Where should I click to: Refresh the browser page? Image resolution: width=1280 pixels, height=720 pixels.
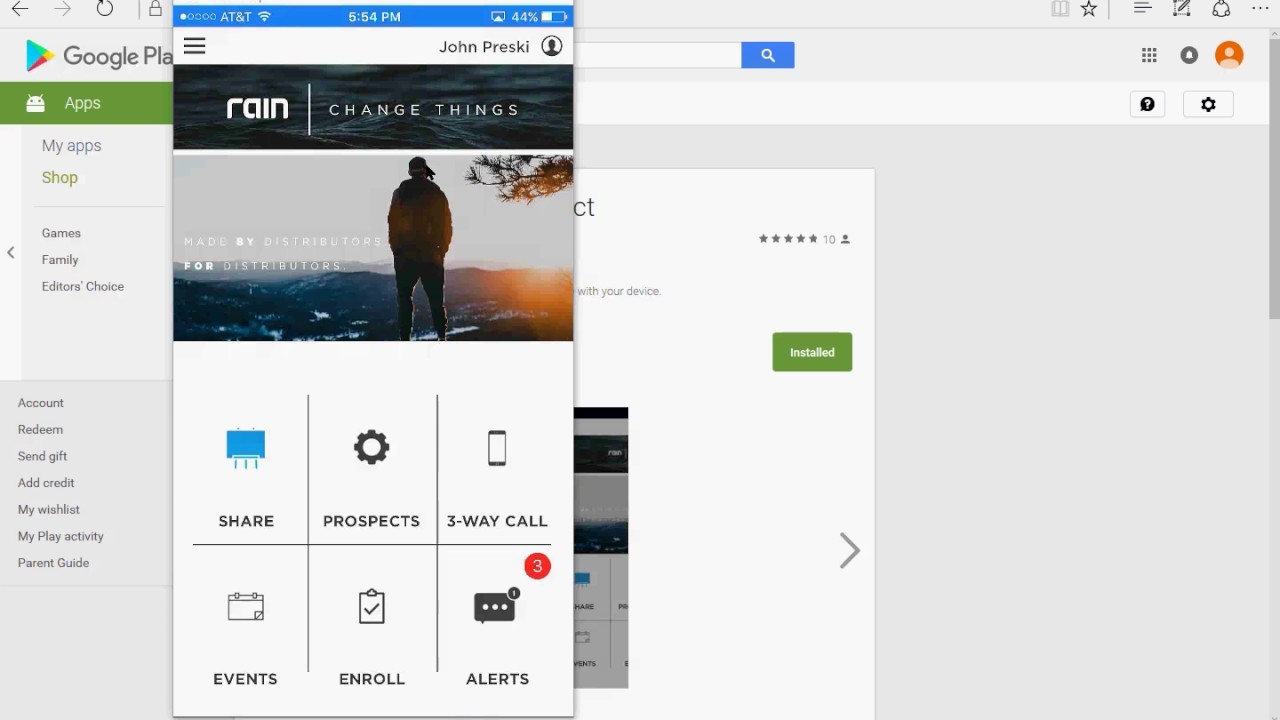(x=105, y=9)
